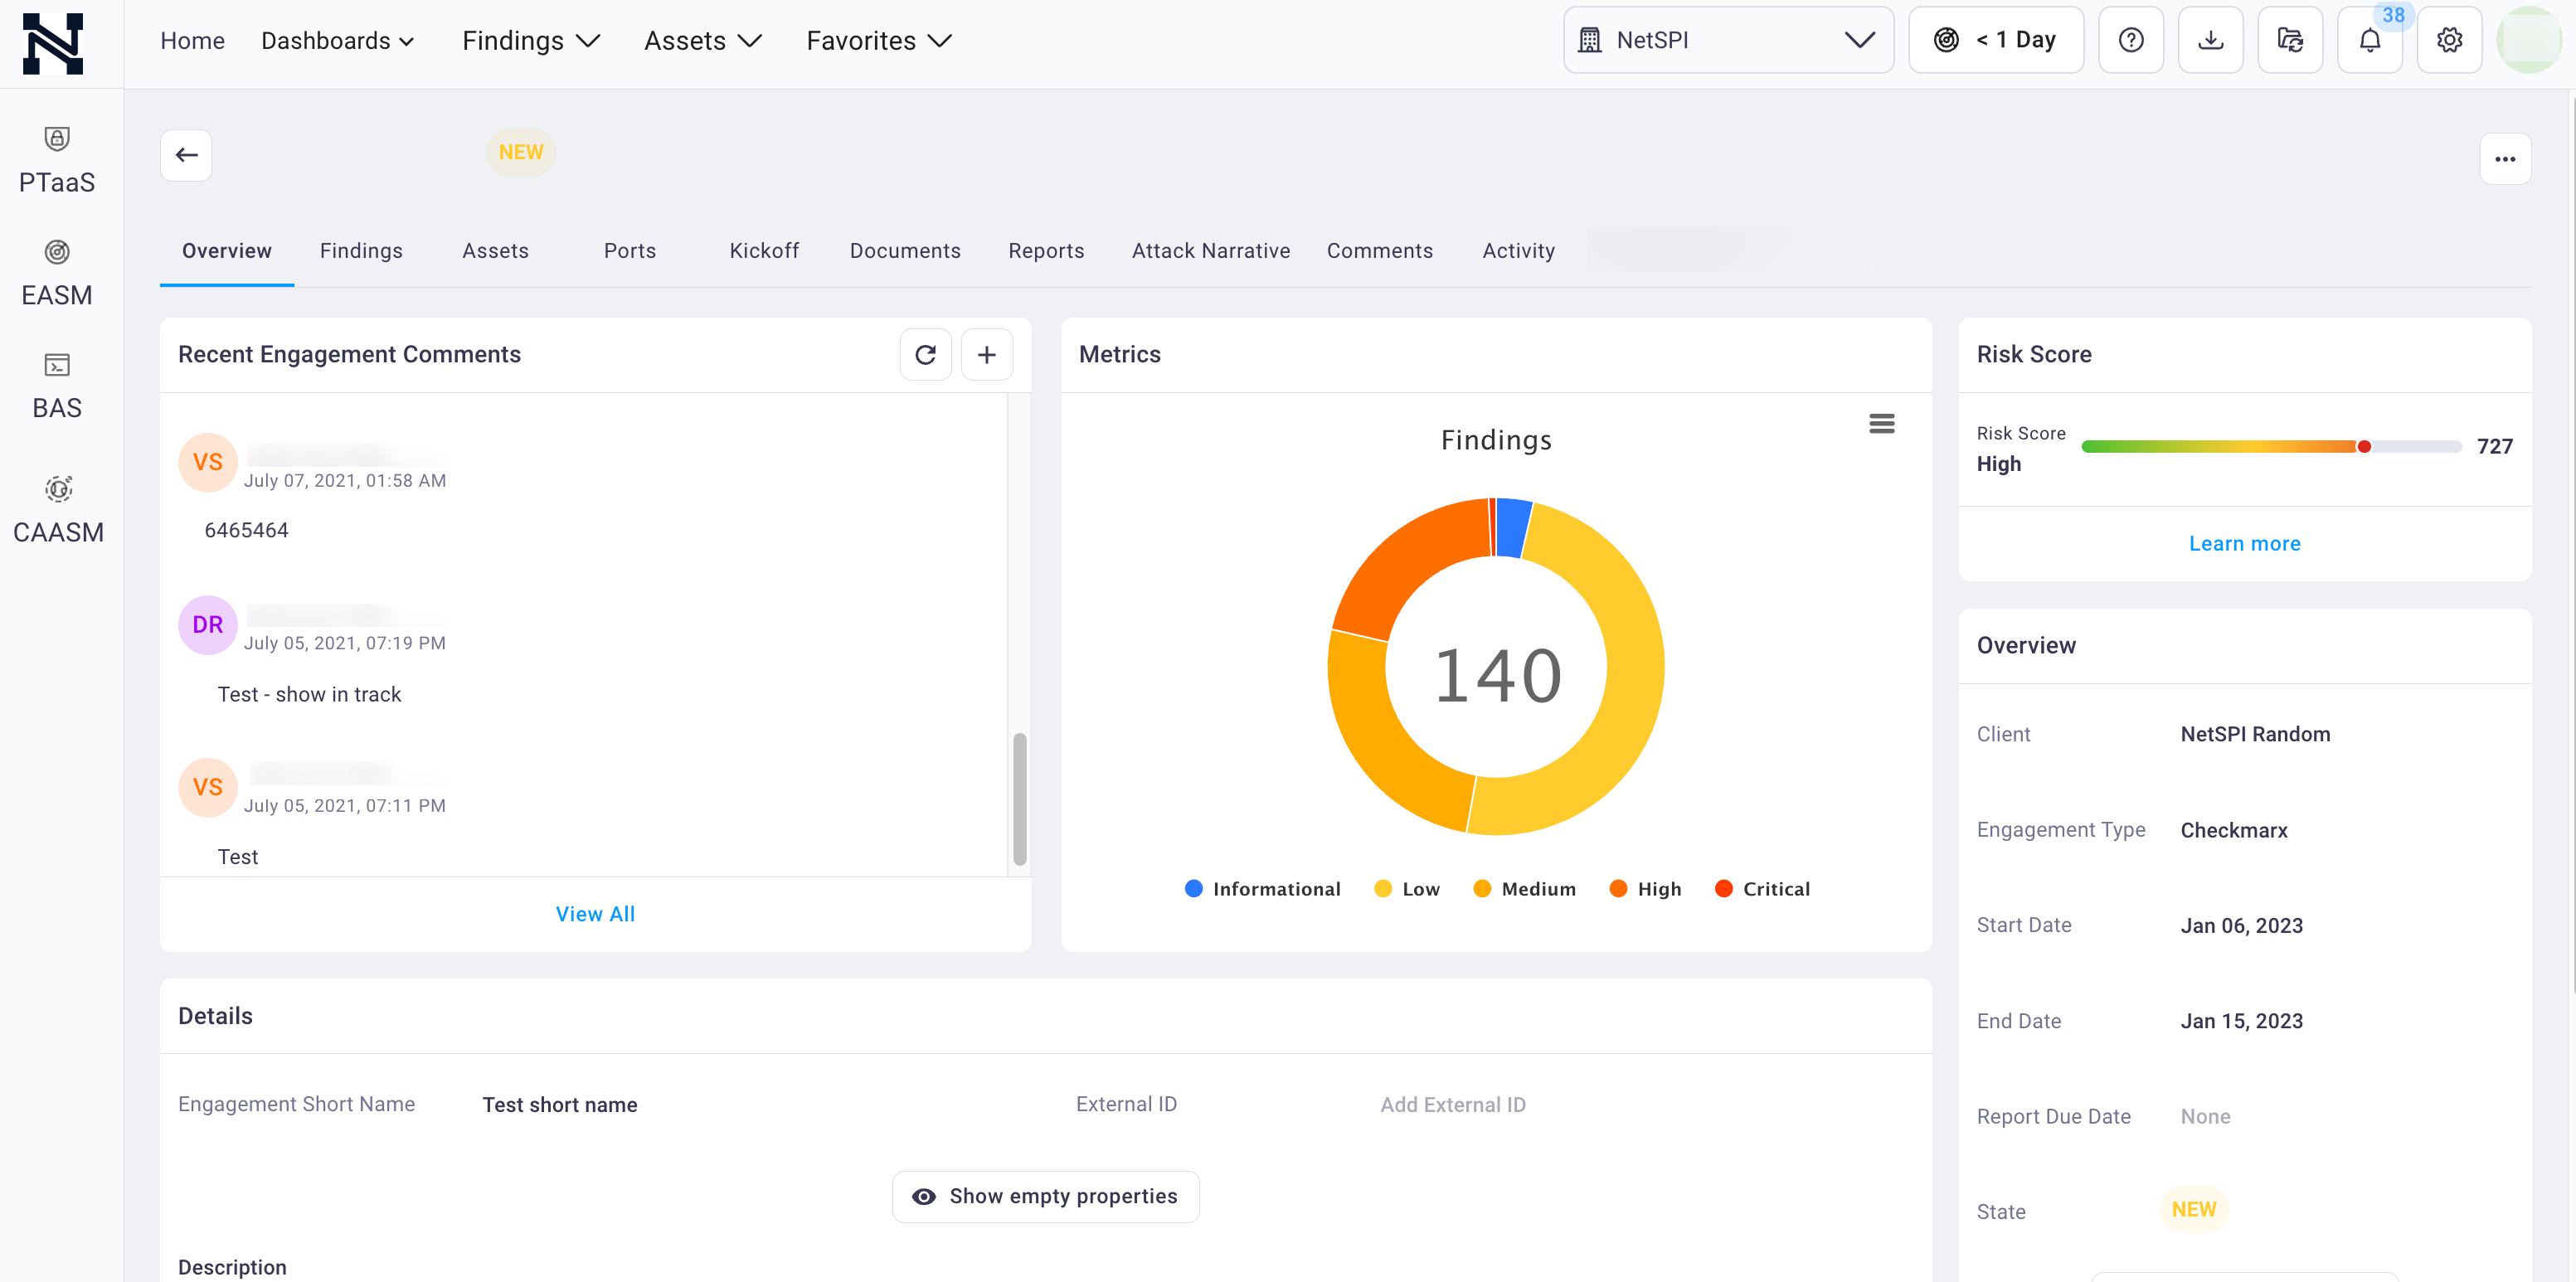
Task: Switch to the Attack Narrative tab
Action: [1211, 251]
